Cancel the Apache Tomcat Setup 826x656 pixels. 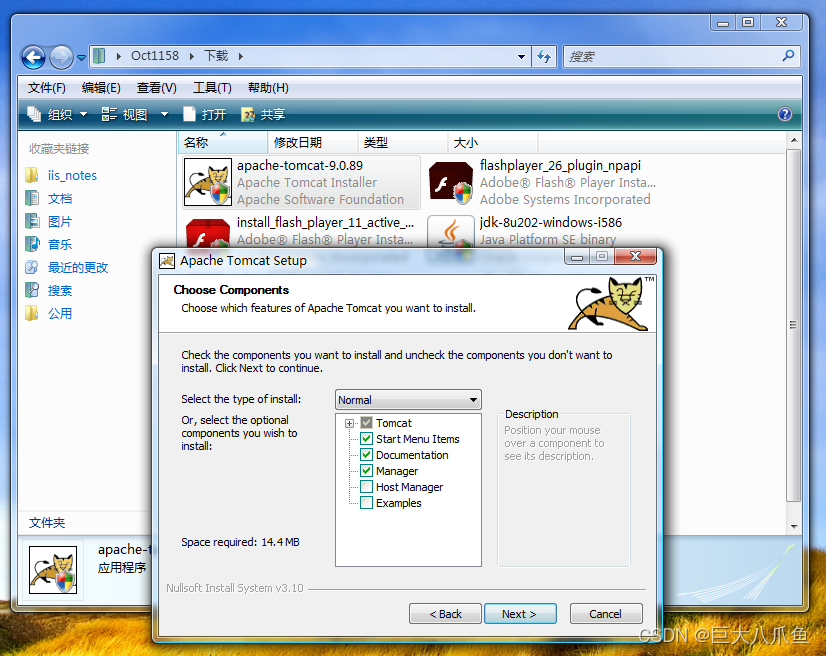pyautogui.click(x=606, y=614)
